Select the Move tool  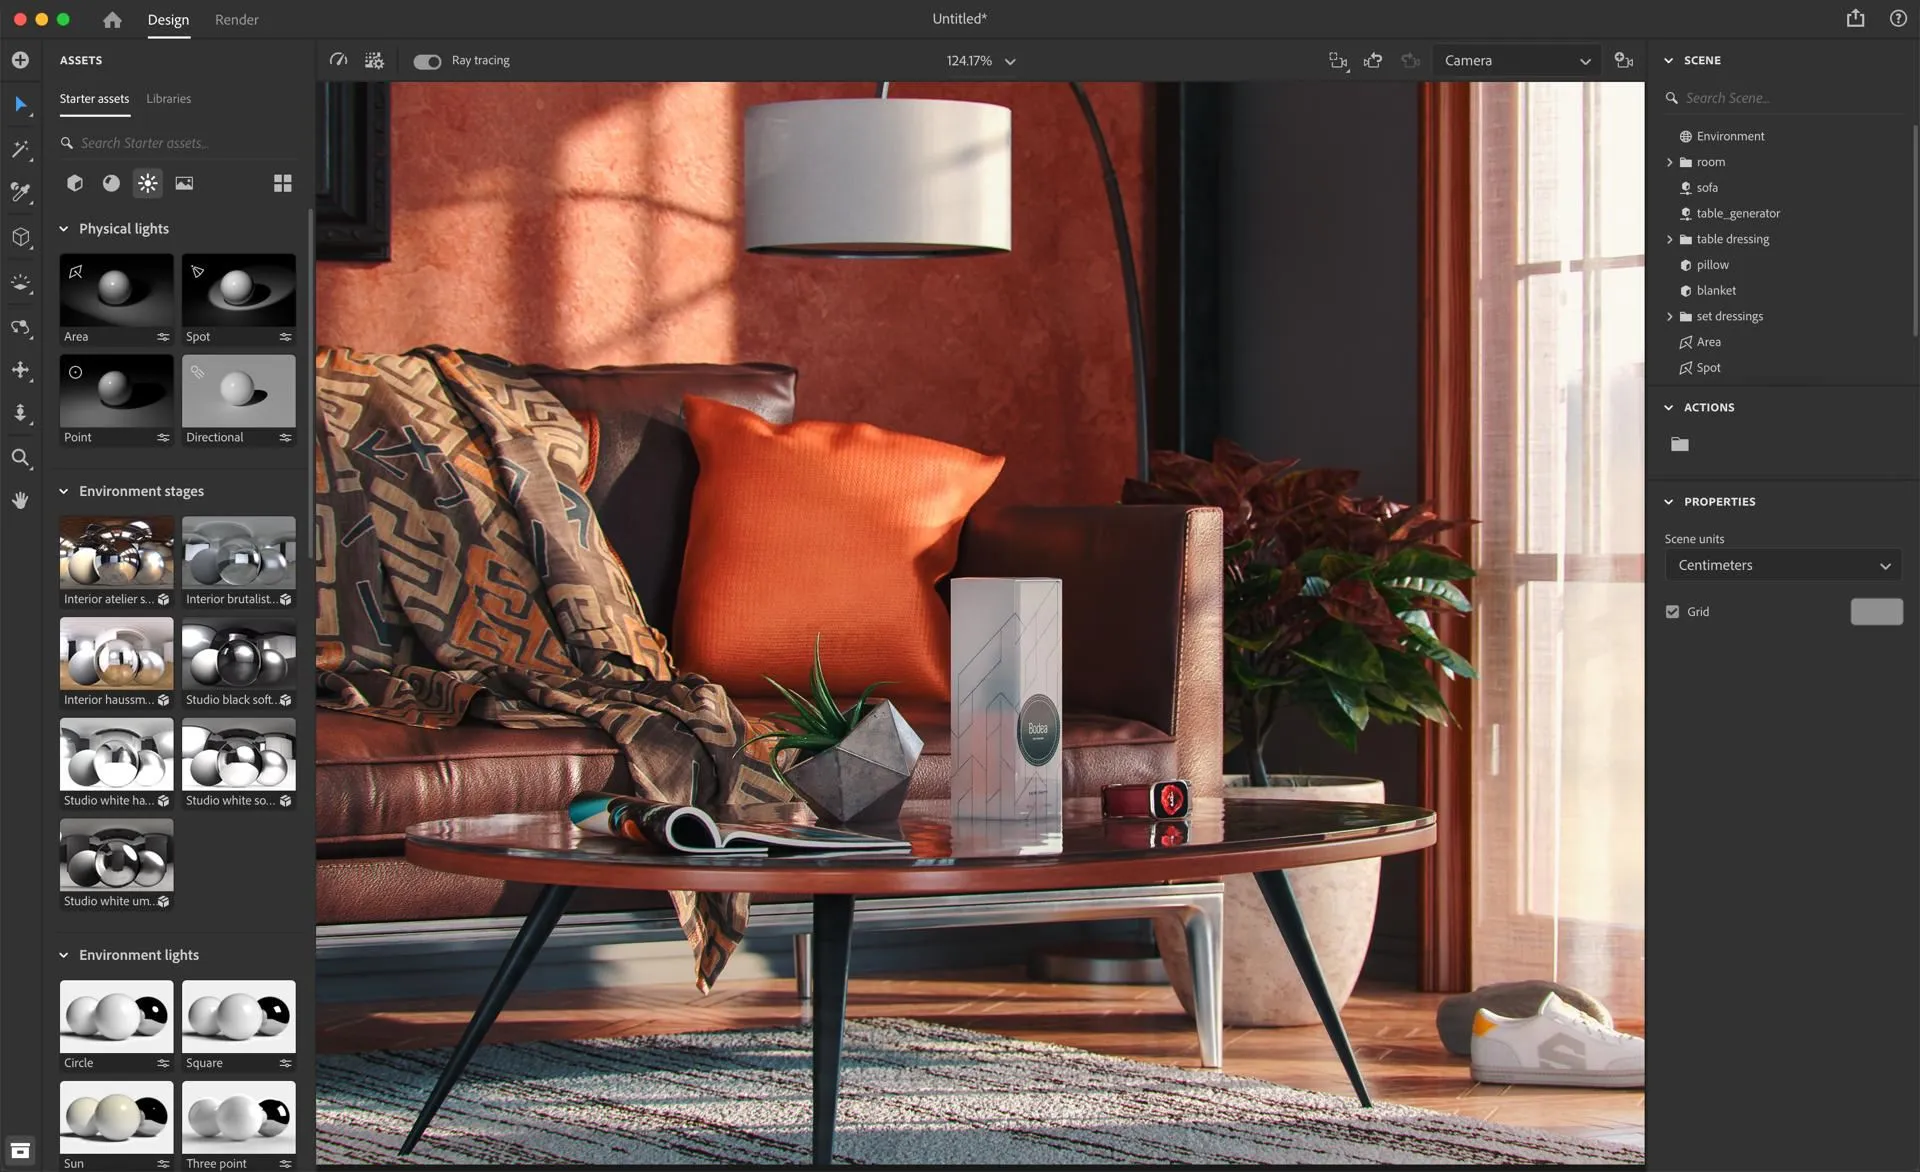[x=20, y=371]
